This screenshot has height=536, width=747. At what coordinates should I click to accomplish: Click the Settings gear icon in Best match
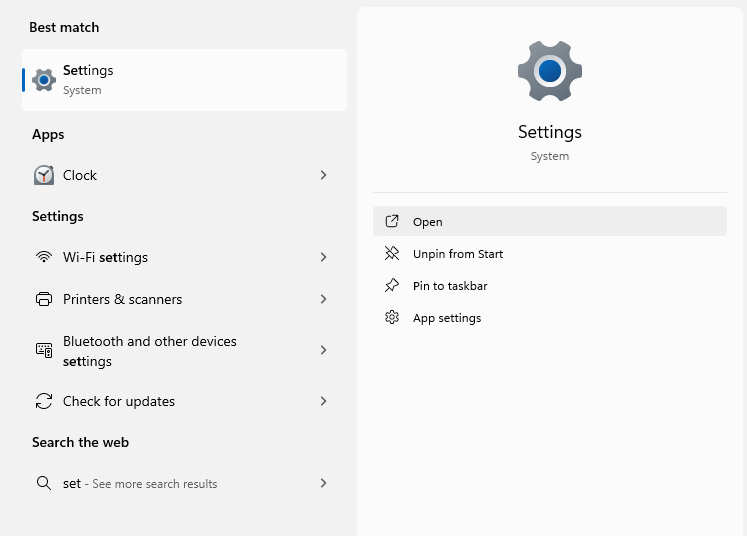click(x=44, y=80)
